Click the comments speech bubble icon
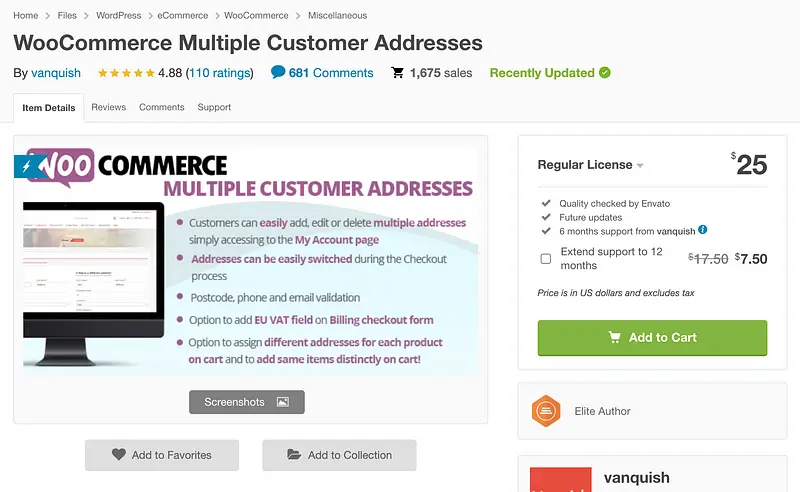 pyautogui.click(x=278, y=73)
